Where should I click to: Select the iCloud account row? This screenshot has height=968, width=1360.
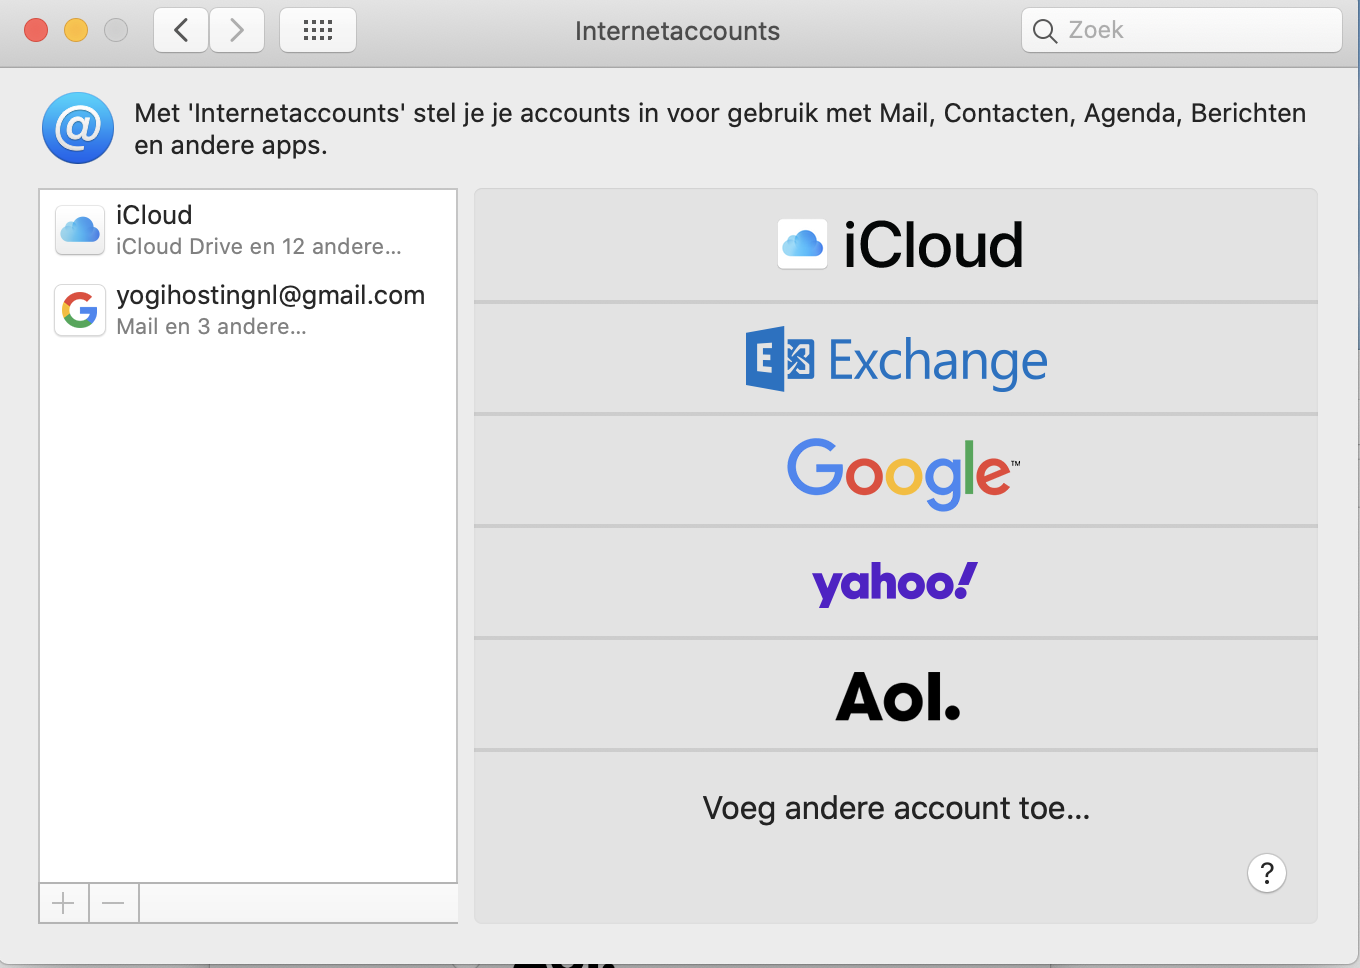pyautogui.click(x=248, y=230)
